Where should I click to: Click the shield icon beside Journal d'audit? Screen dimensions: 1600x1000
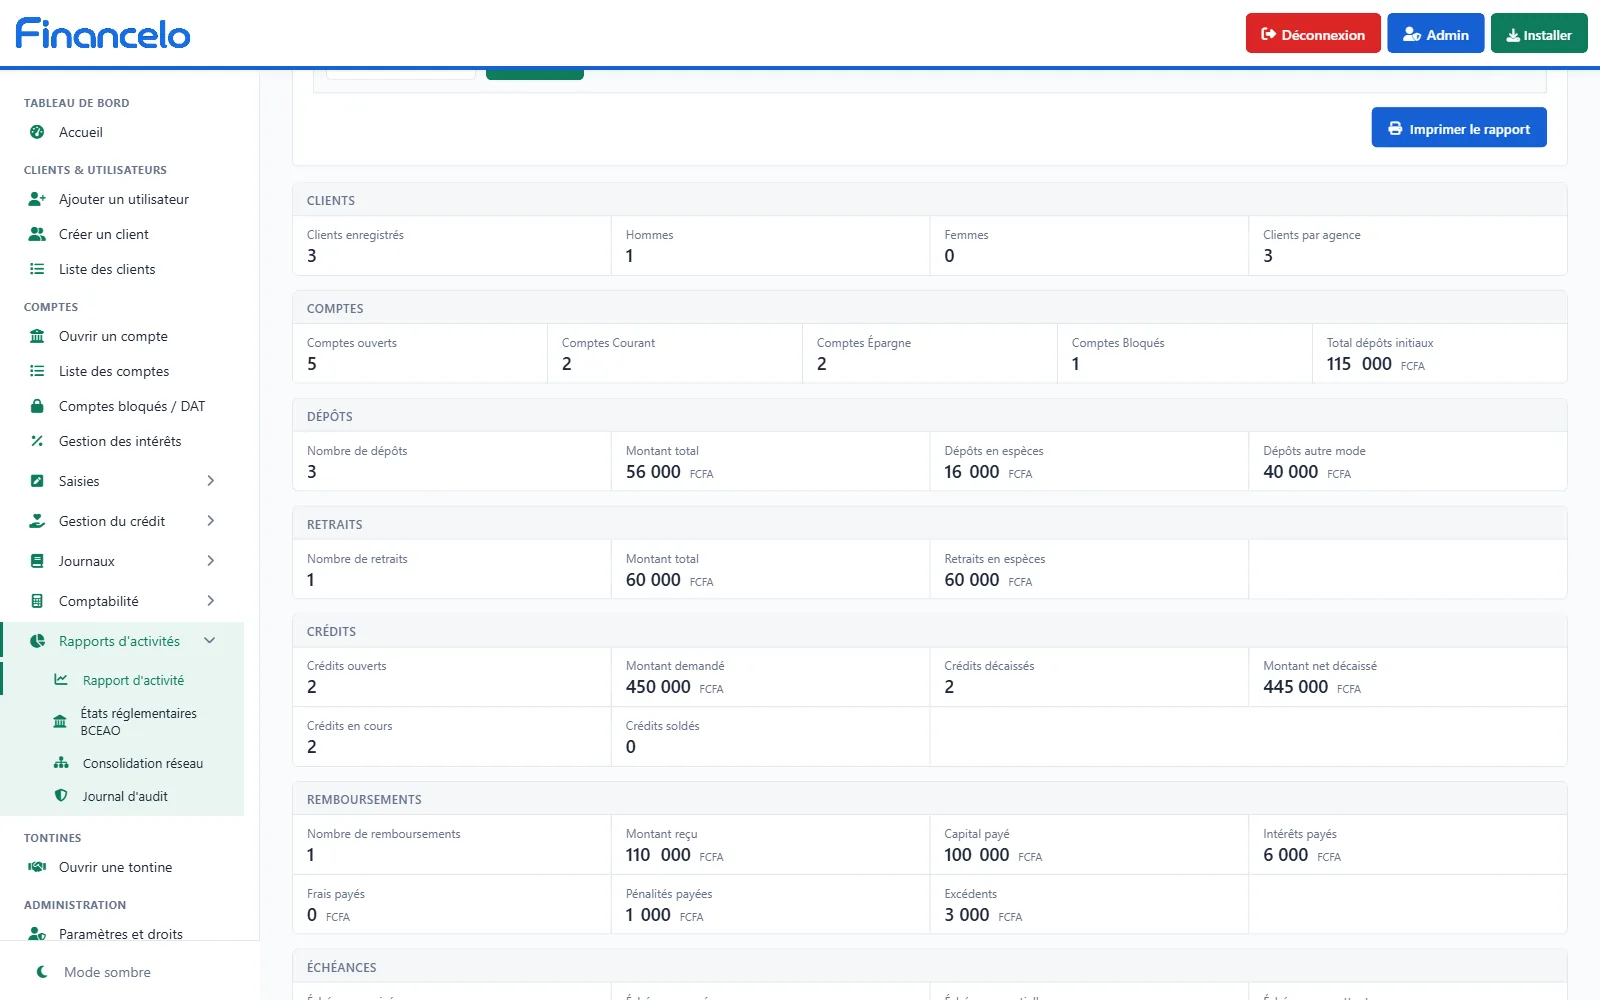[61, 796]
